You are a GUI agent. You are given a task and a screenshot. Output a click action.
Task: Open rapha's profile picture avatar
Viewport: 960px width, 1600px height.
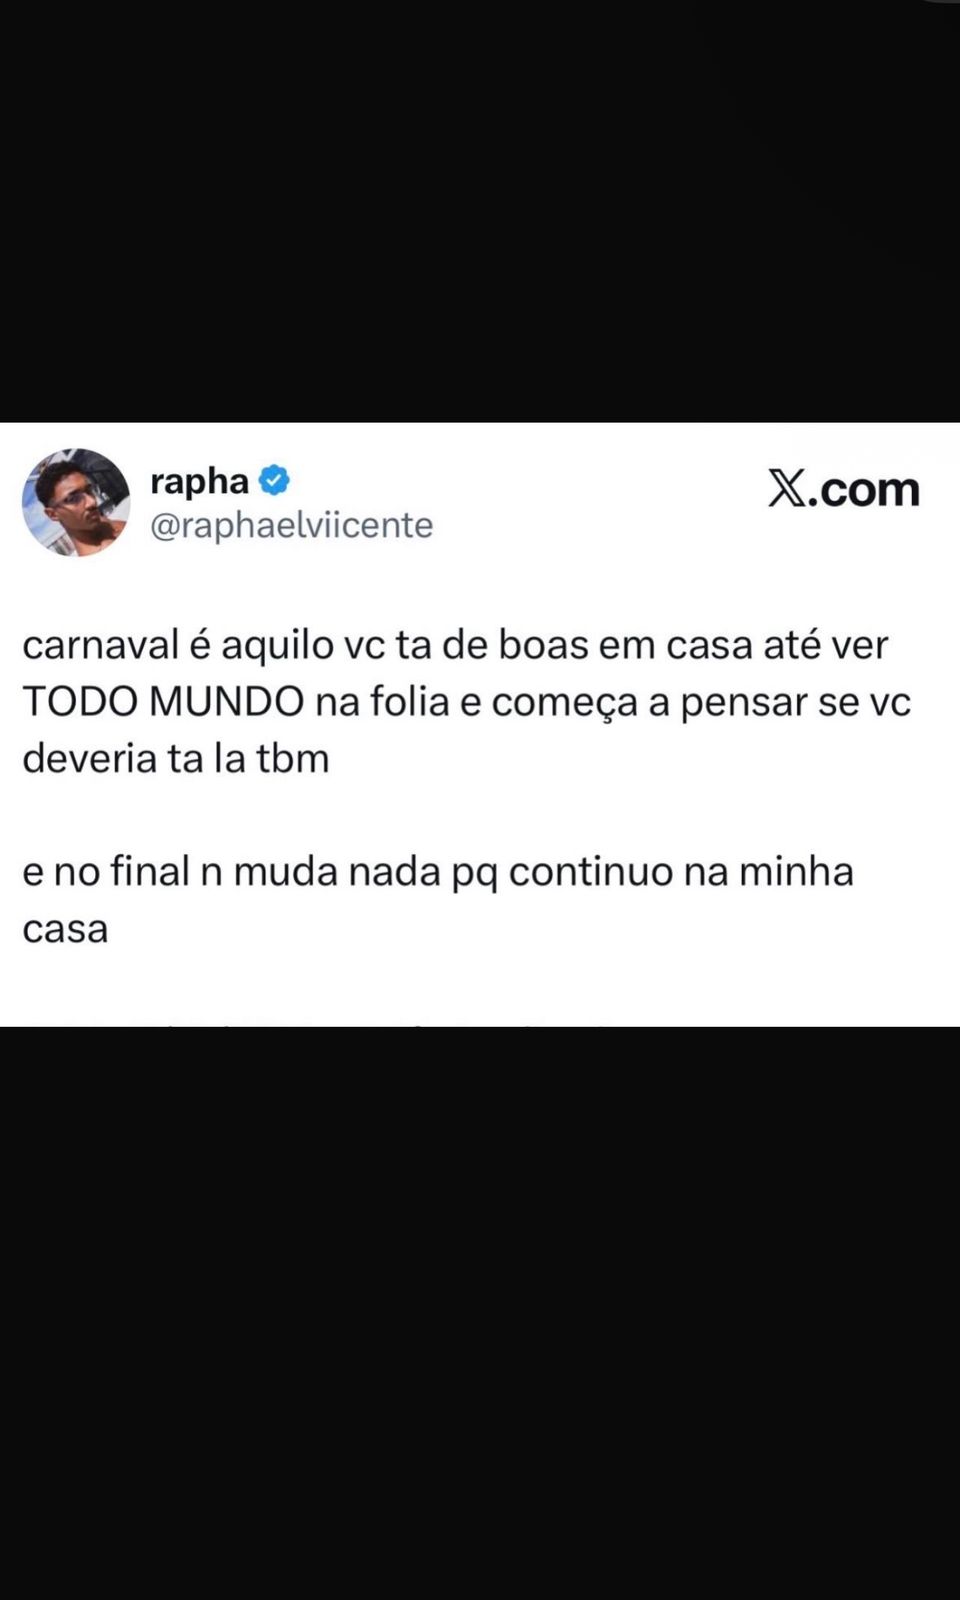[77, 502]
